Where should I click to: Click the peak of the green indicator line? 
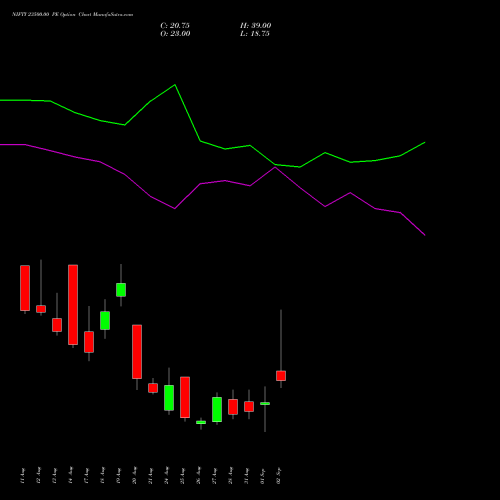(175, 85)
